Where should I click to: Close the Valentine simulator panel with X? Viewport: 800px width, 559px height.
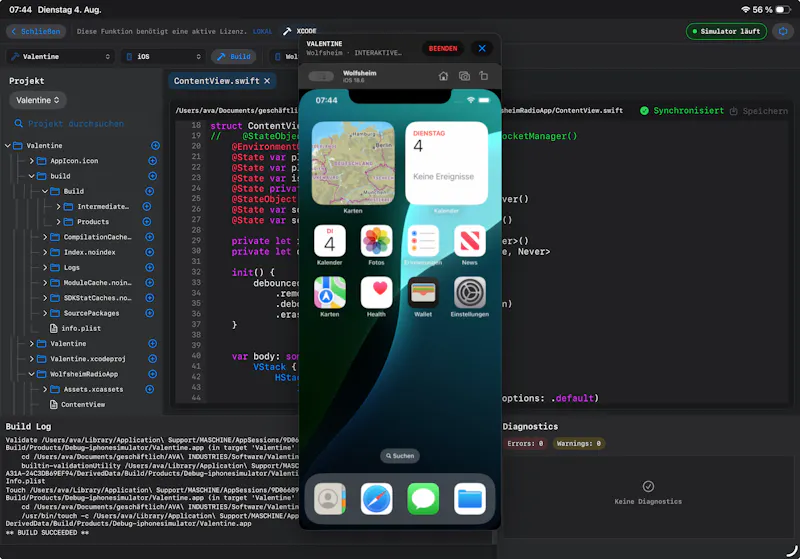pos(482,48)
